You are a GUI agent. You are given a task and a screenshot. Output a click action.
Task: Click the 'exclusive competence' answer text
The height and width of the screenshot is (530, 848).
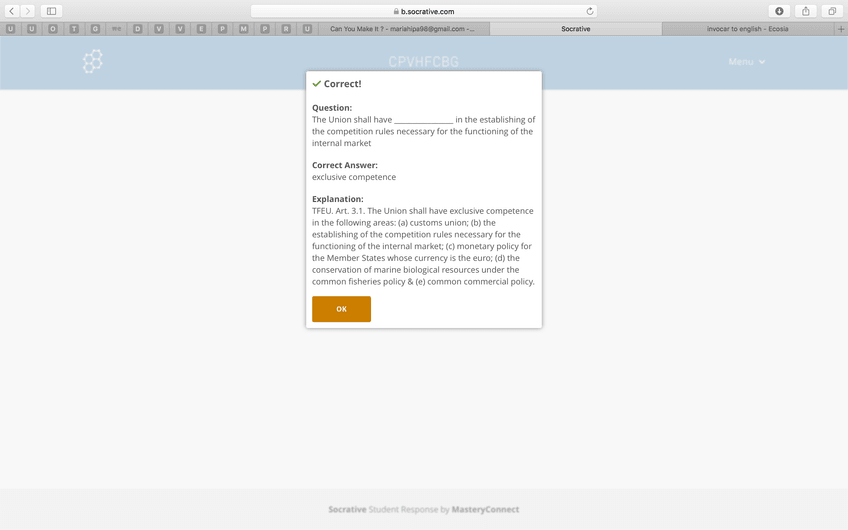tap(354, 177)
